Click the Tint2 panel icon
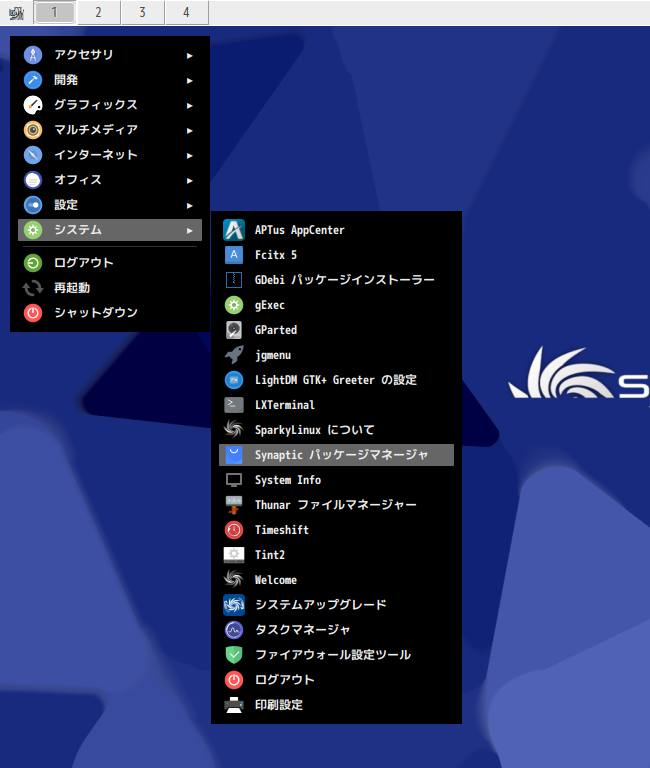The width and height of the screenshot is (650, 768). pos(234,555)
